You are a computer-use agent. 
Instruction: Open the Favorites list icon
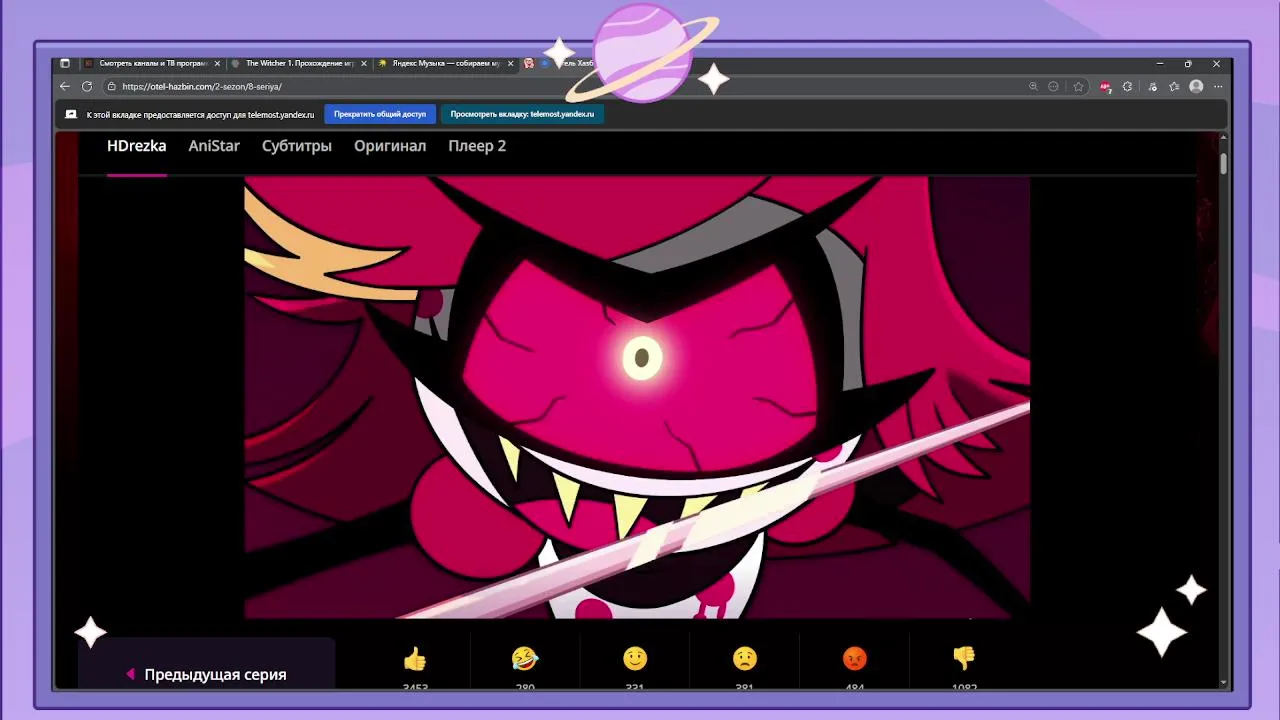(1174, 87)
